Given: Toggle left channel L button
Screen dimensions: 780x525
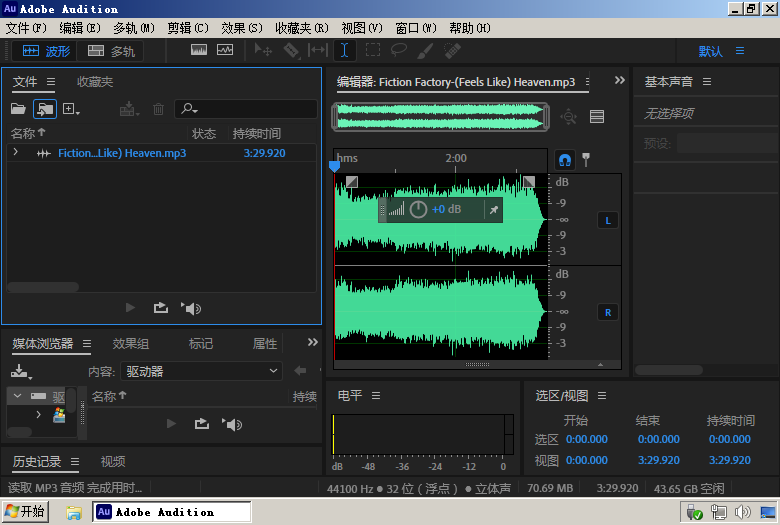Looking at the screenshot, I should tap(608, 220).
